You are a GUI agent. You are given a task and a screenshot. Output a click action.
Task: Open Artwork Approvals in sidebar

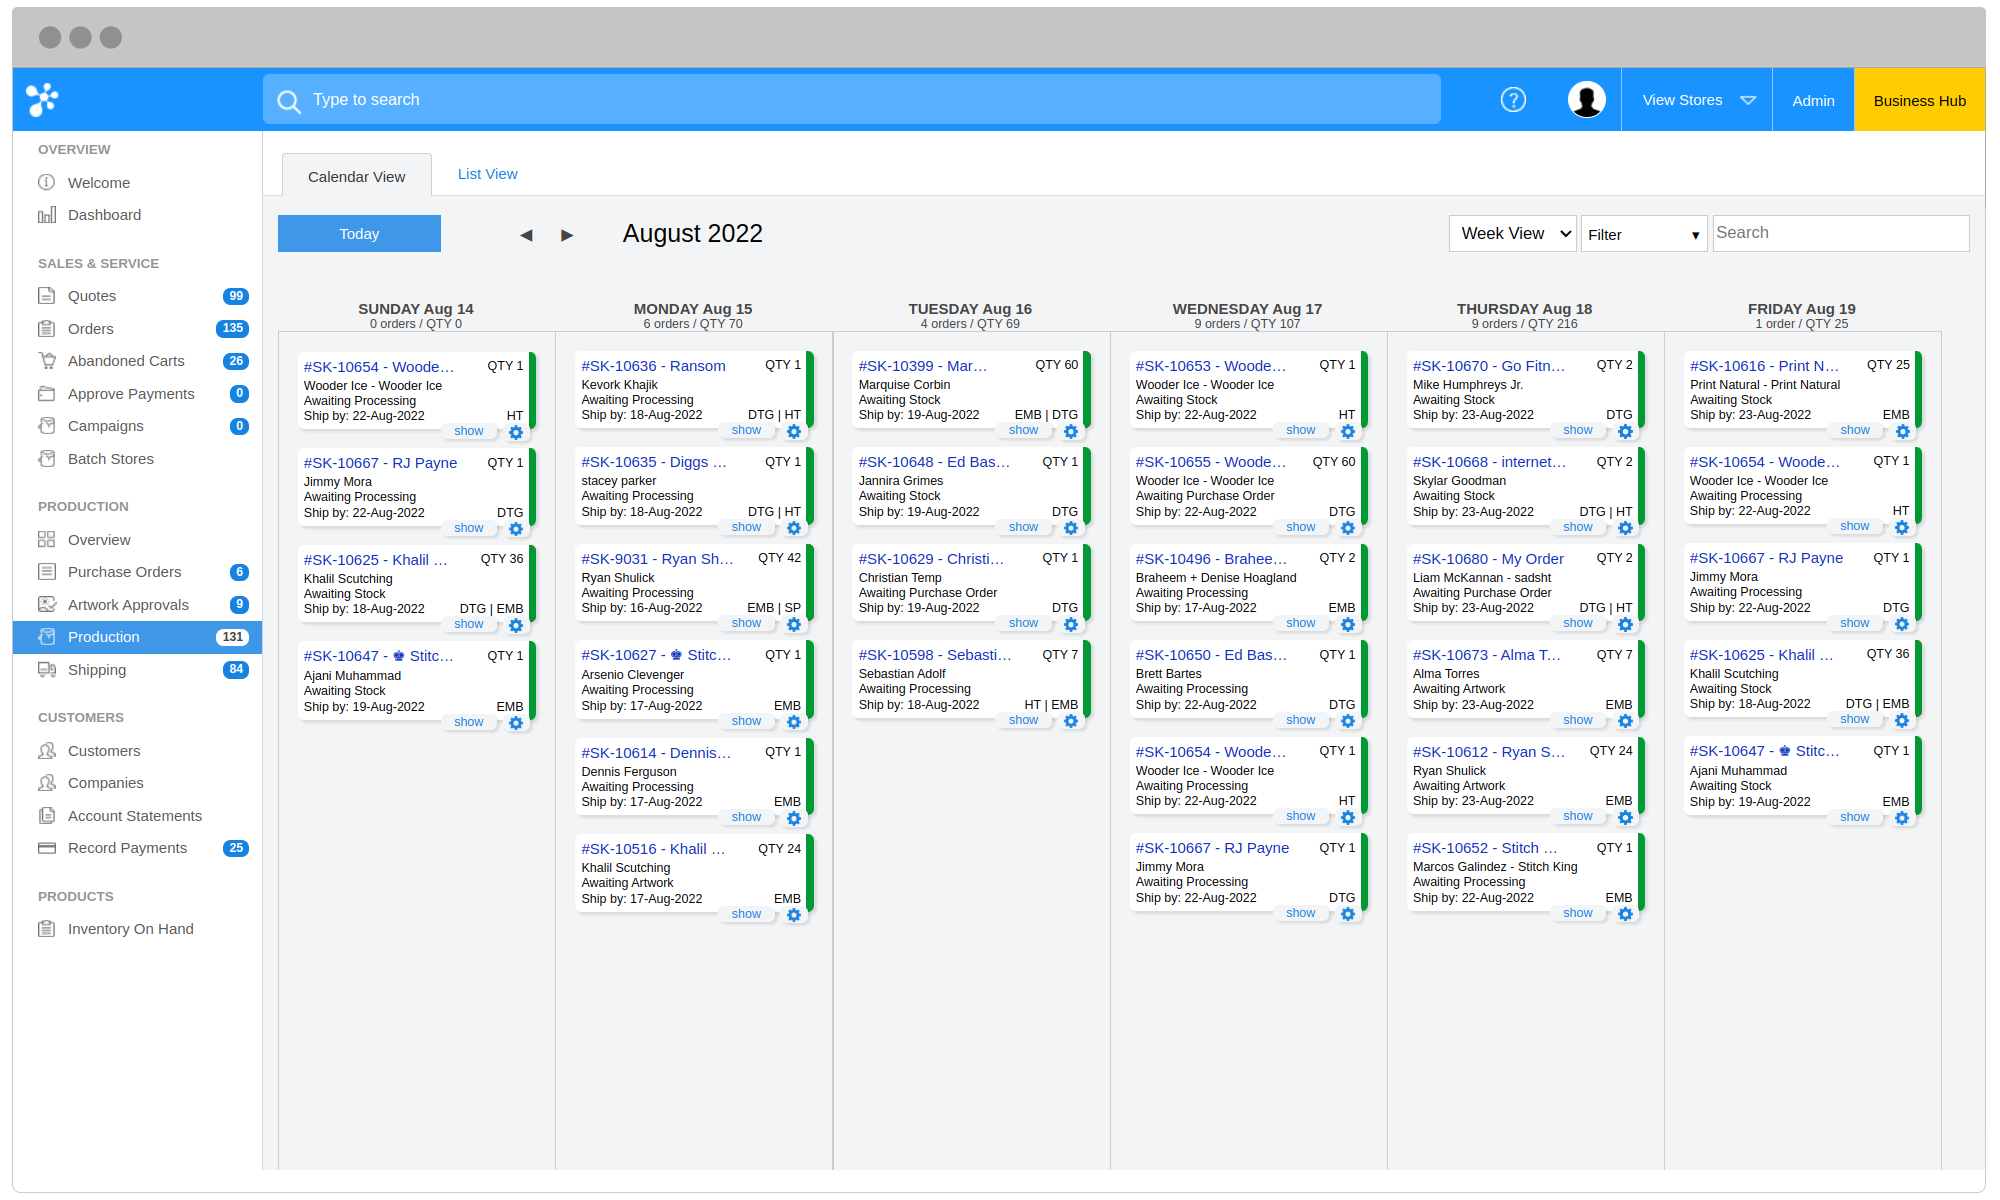click(x=128, y=605)
